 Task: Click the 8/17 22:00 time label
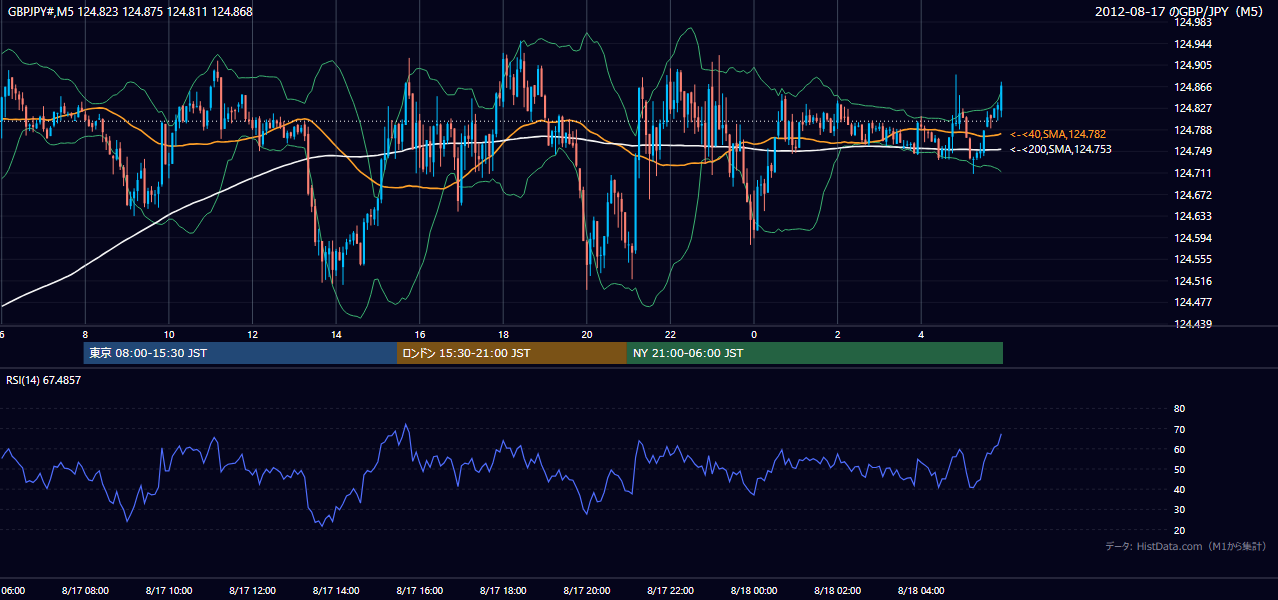pos(669,591)
